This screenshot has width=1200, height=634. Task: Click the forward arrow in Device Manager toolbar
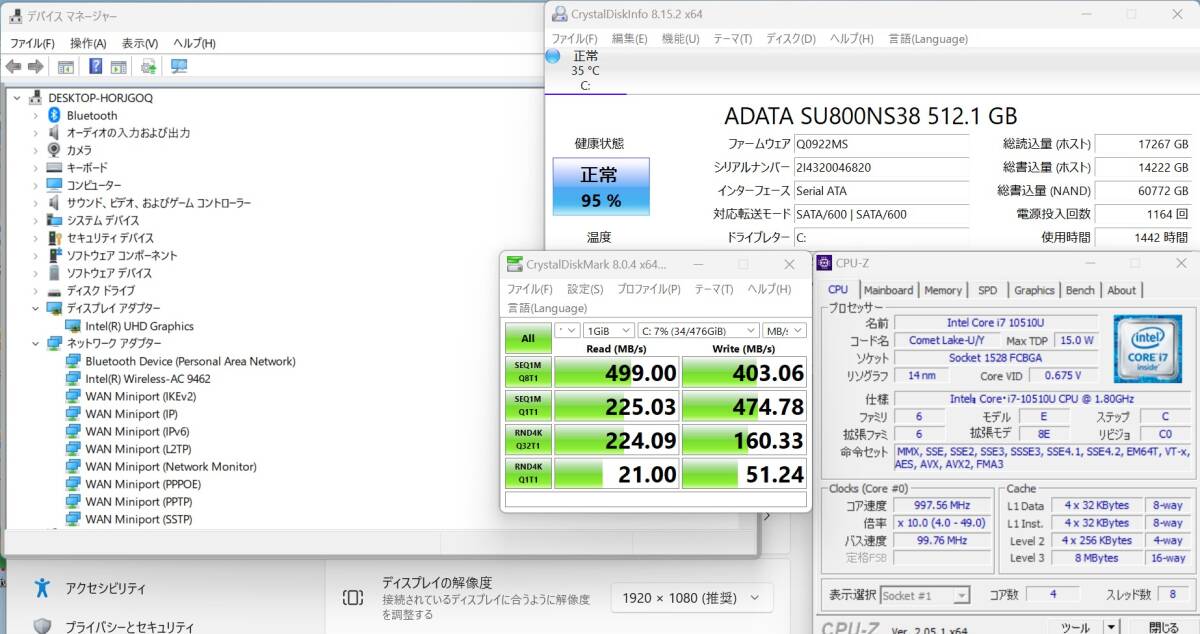tap(35, 67)
